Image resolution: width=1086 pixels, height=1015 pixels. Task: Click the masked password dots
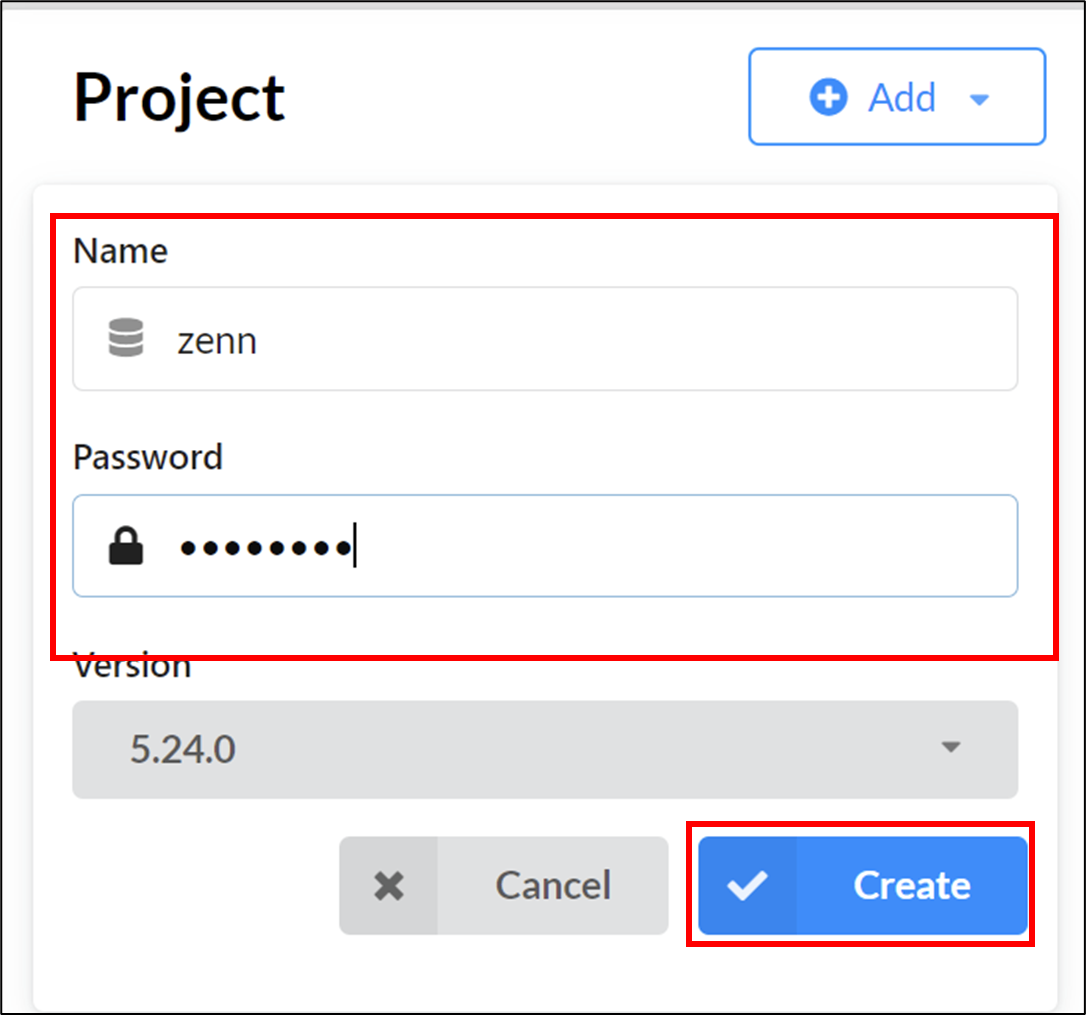click(x=265, y=548)
